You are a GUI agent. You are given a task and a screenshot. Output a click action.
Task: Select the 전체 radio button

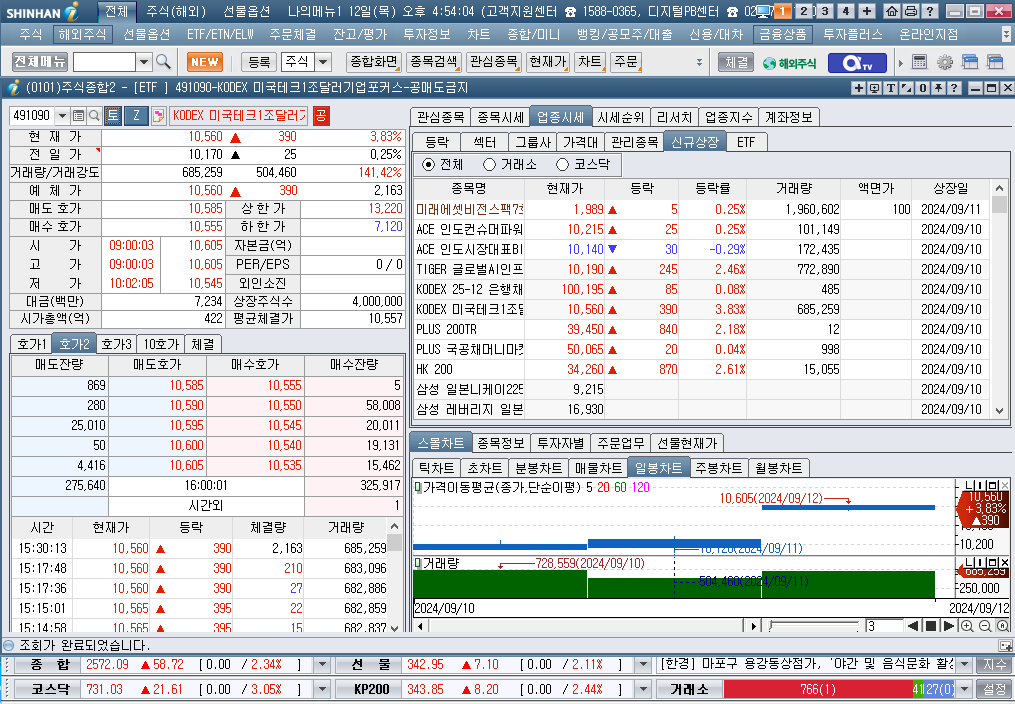[428, 164]
